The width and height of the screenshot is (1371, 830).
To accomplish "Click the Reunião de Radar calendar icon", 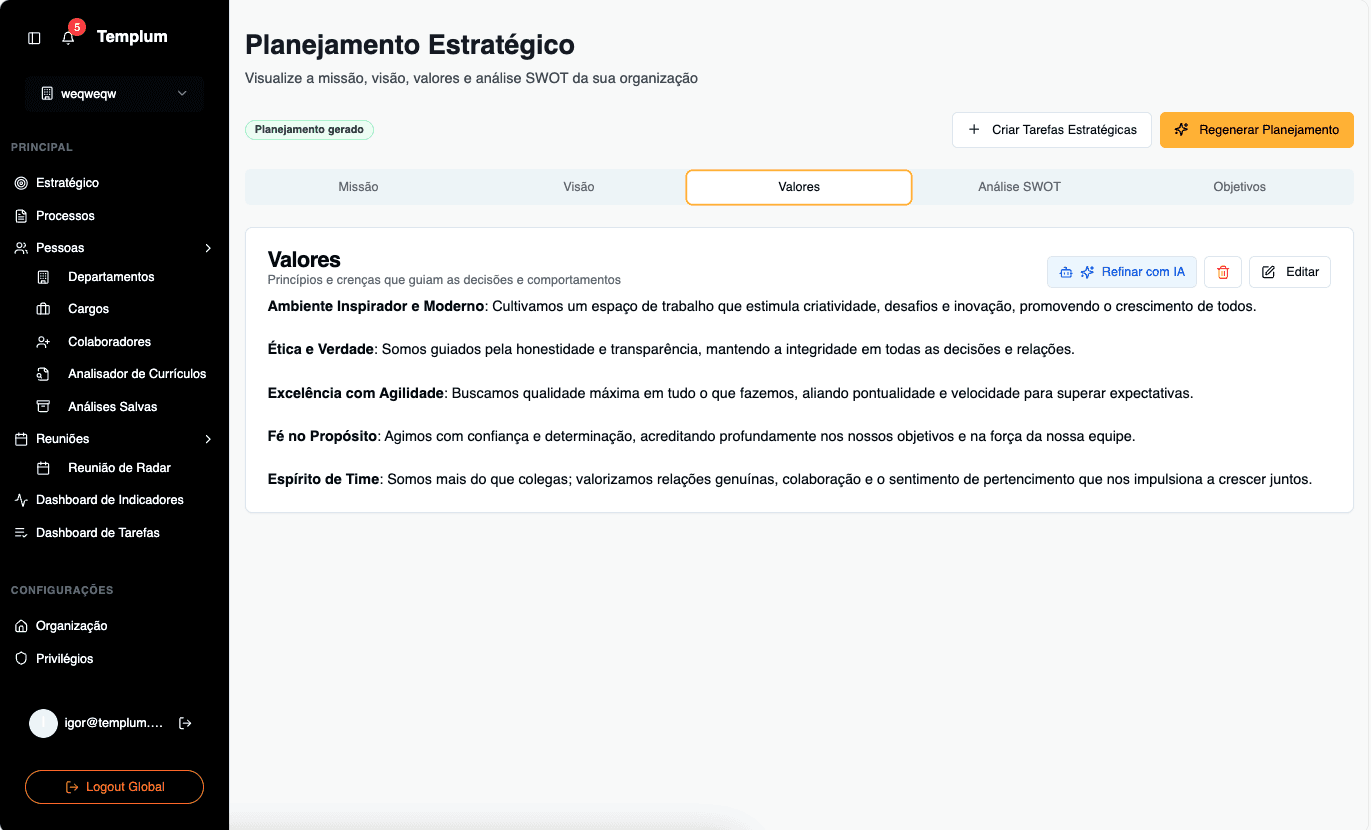I will point(43,468).
